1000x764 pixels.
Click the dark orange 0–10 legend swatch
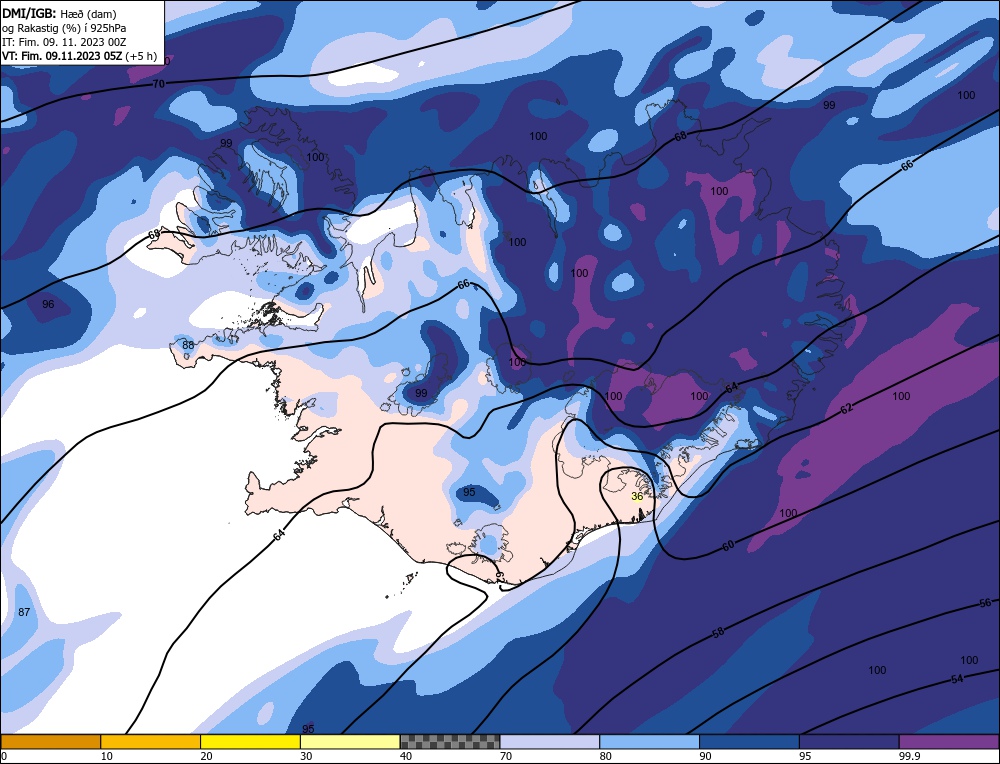51,741
